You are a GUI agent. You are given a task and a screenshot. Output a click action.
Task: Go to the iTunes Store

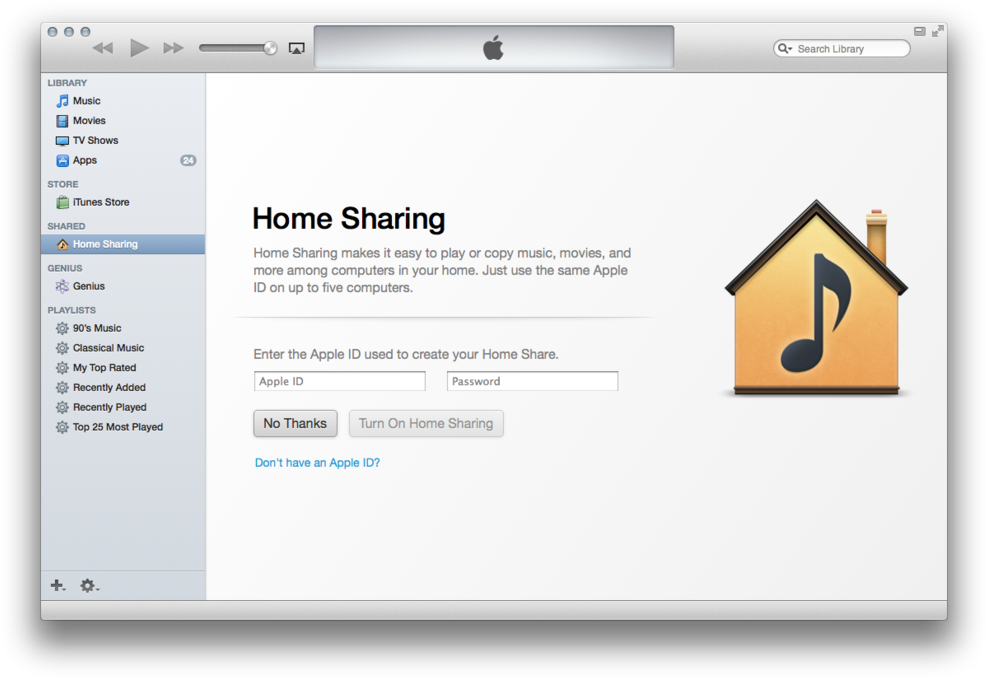coord(123,202)
